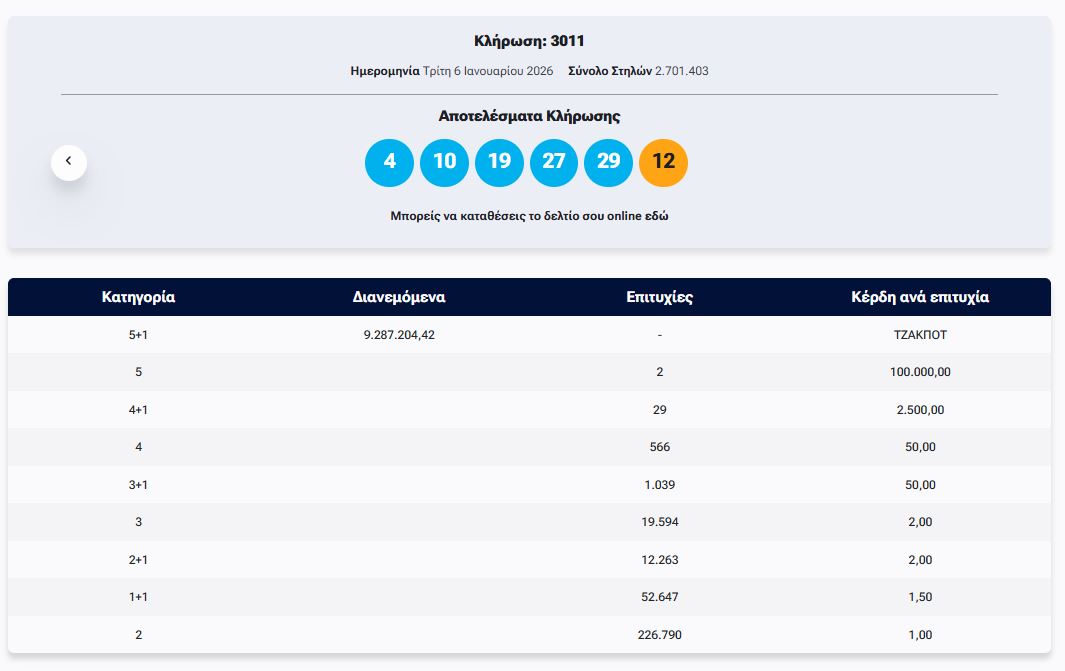Select the orange Joker ball 12
Image resolution: width=1065 pixels, height=671 pixels.
point(663,162)
